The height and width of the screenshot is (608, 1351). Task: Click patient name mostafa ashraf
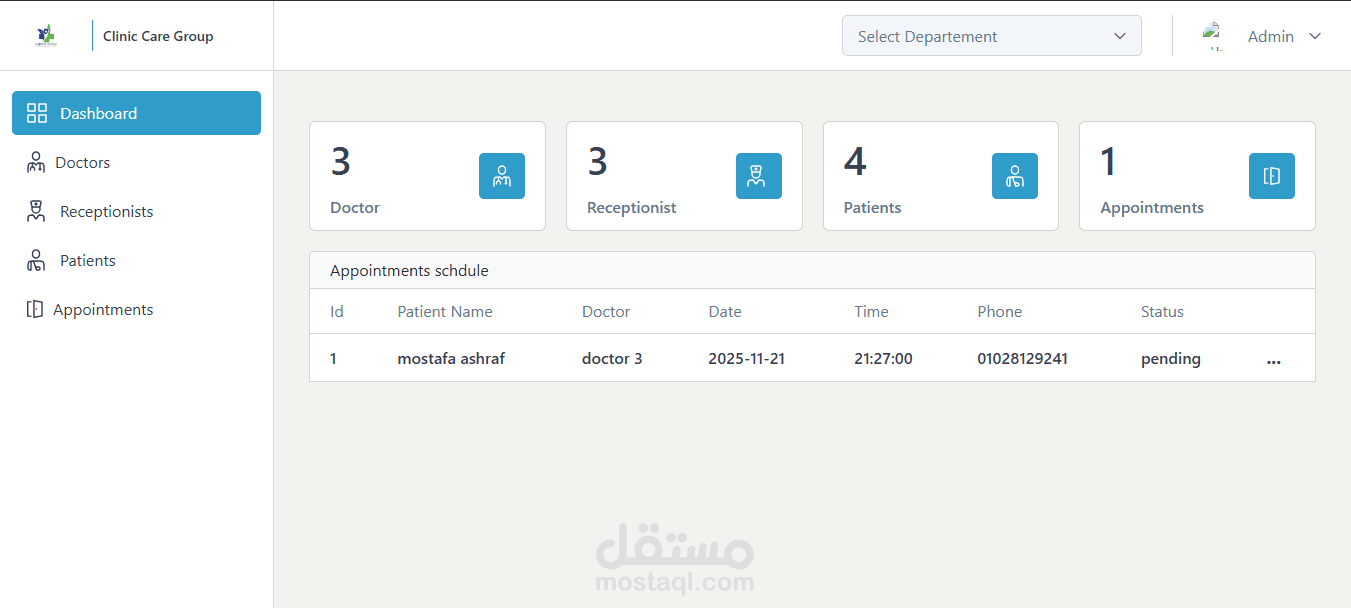pos(451,359)
